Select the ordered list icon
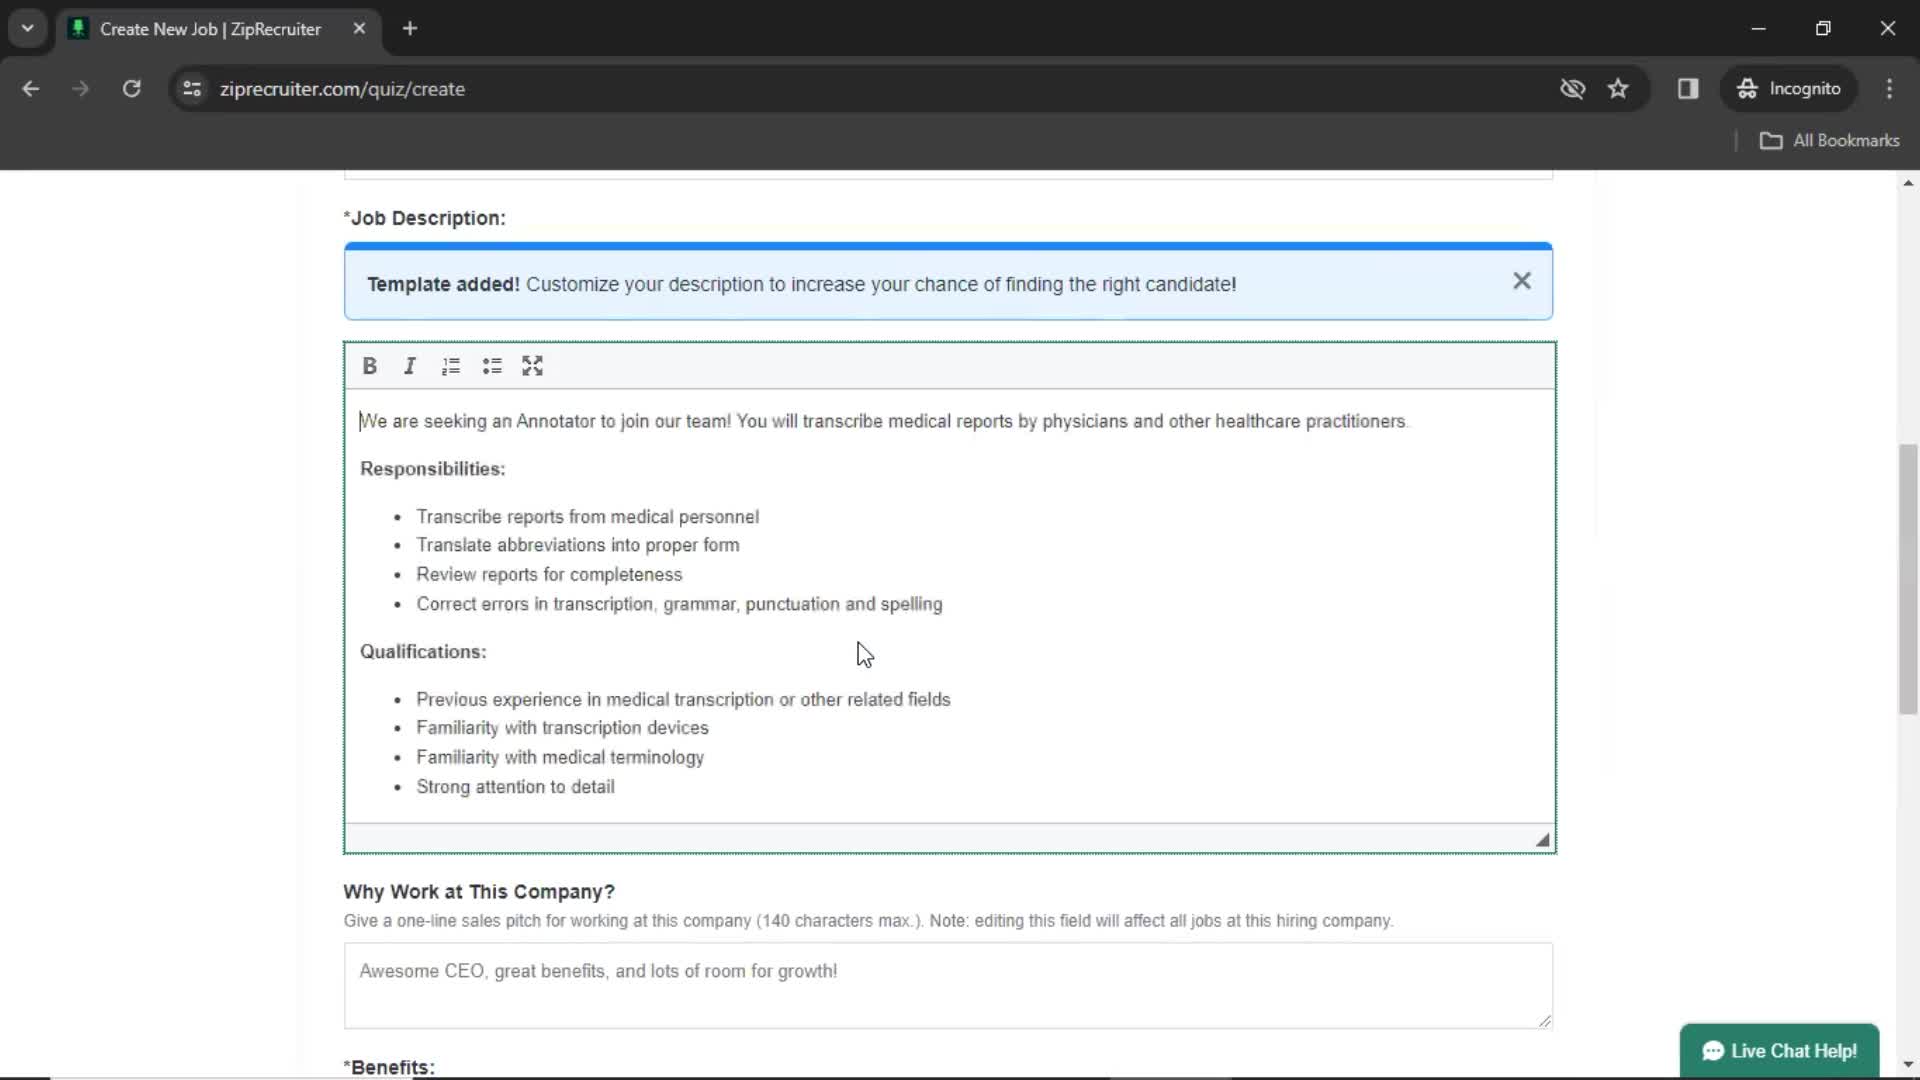This screenshot has width=1920, height=1080. click(450, 365)
